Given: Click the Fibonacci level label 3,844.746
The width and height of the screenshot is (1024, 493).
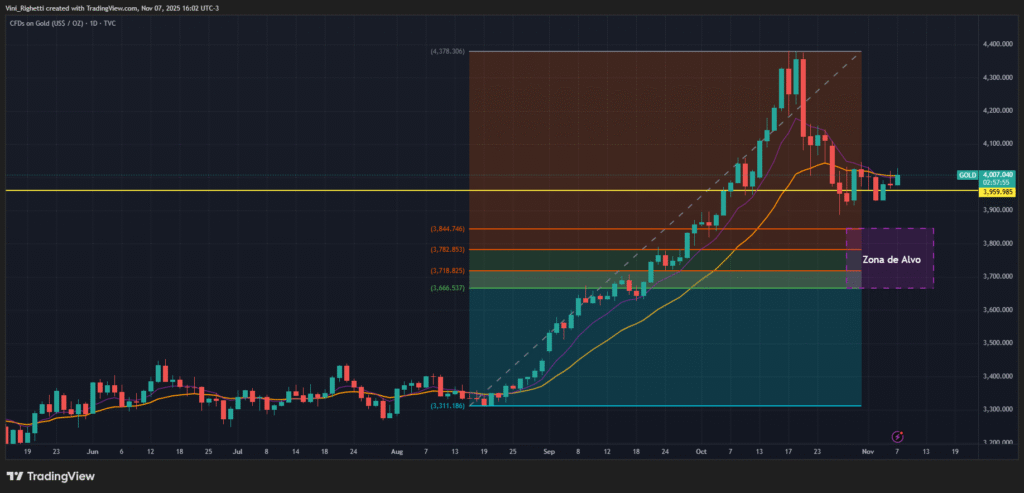Looking at the screenshot, I should (x=447, y=229).
